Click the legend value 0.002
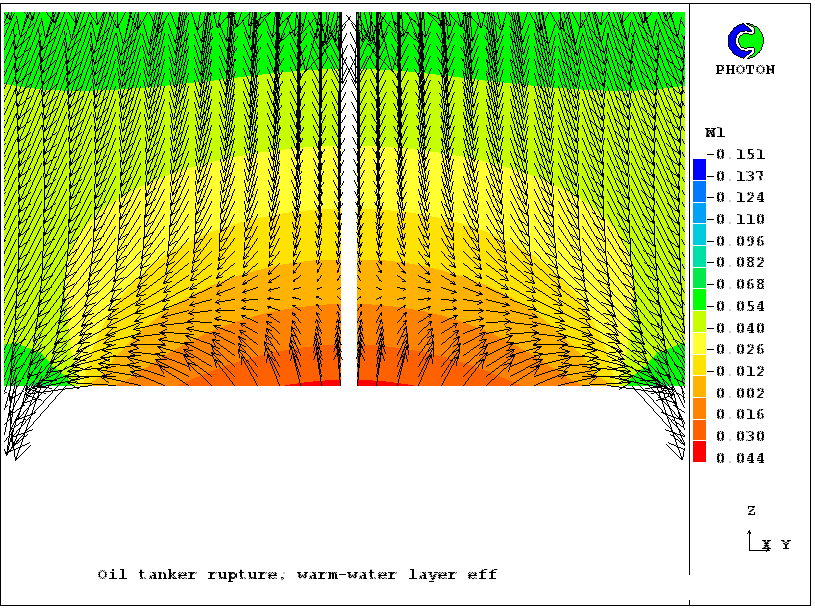Image resolution: width=815 pixels, height=609 pixels. tap(740, 394)
